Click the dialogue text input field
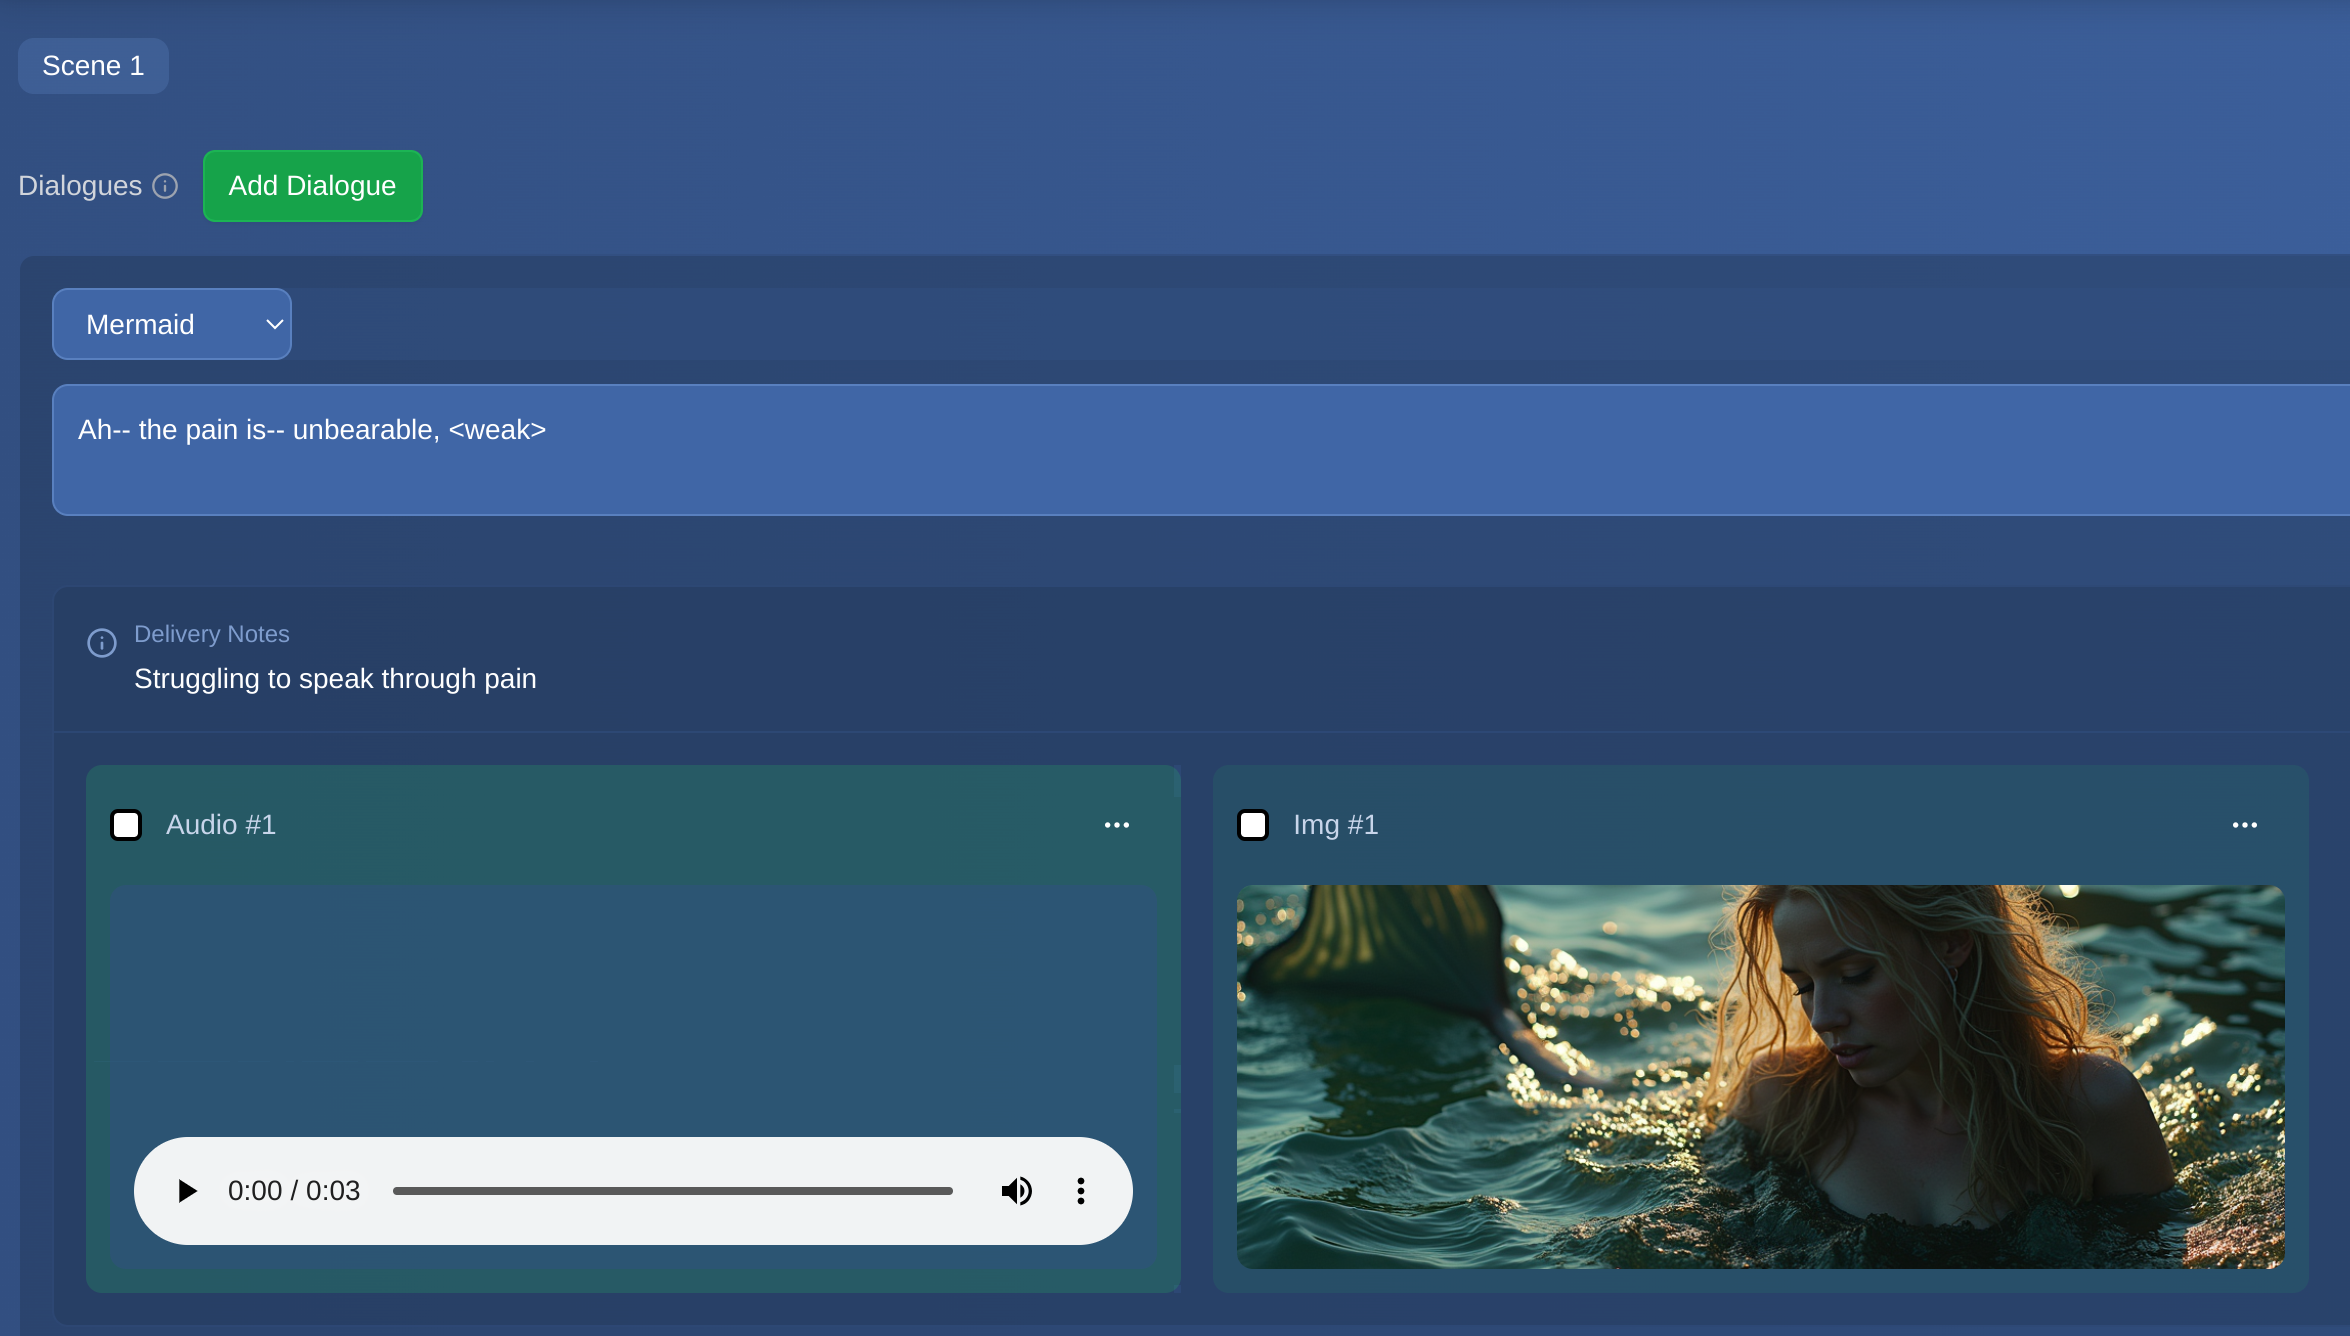Image resolution: width=2350 pixels, height=1336 pixels. pyautogui.click(x=1200, y=450)
